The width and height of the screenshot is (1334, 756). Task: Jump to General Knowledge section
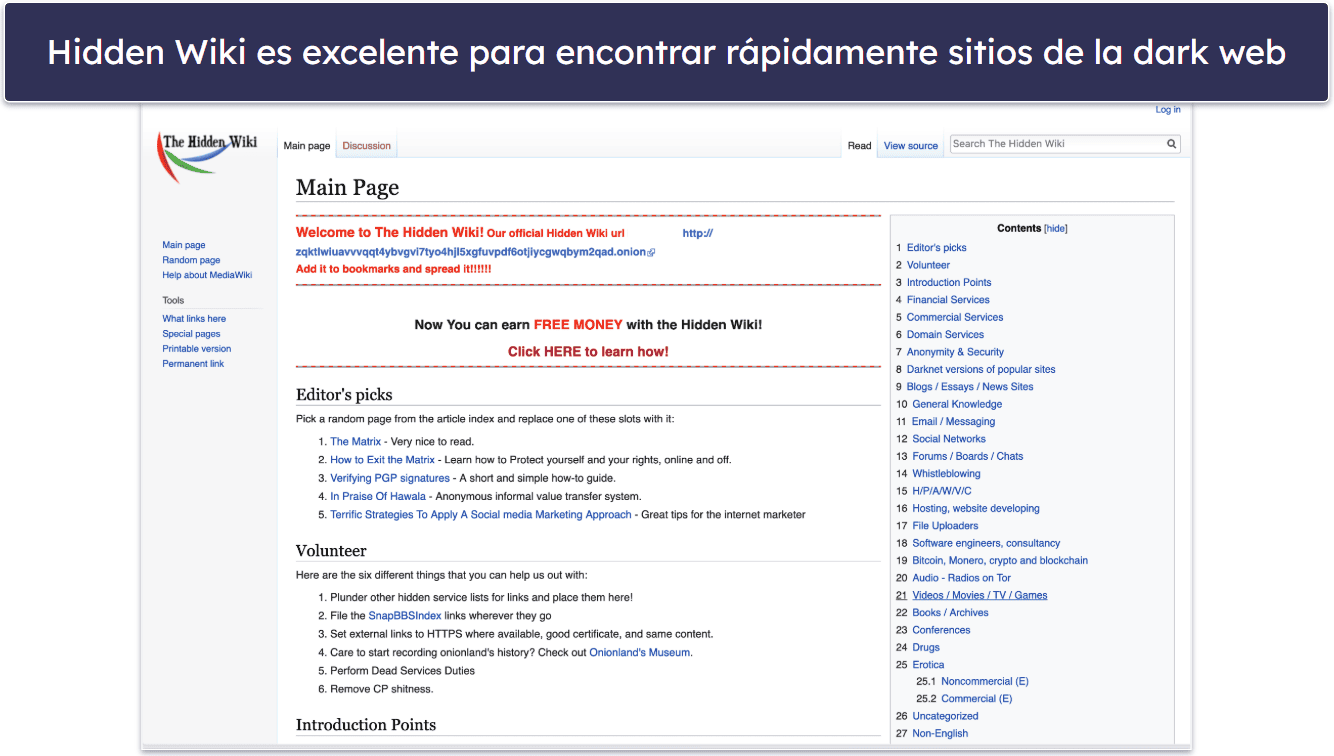957,404
